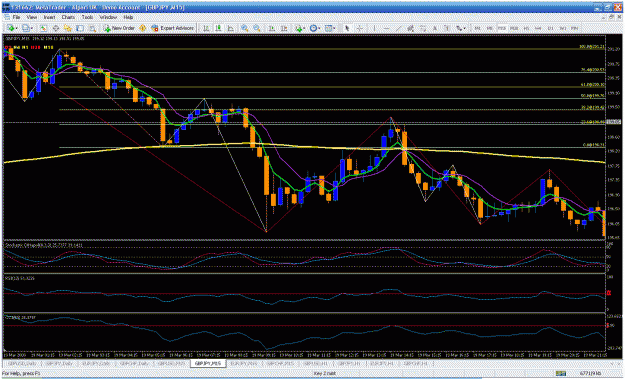Switch chart to Line Chart mode
The height and width of the screenshot is (379, 625).
(230, 28)
